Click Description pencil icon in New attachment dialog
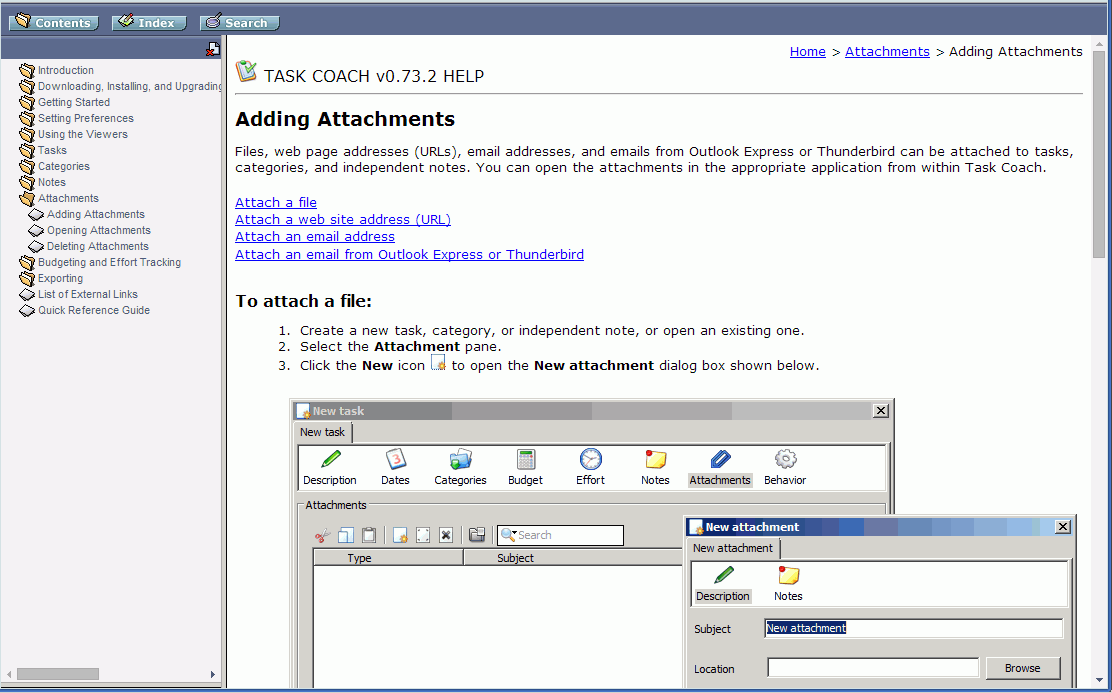 point(723,576)
